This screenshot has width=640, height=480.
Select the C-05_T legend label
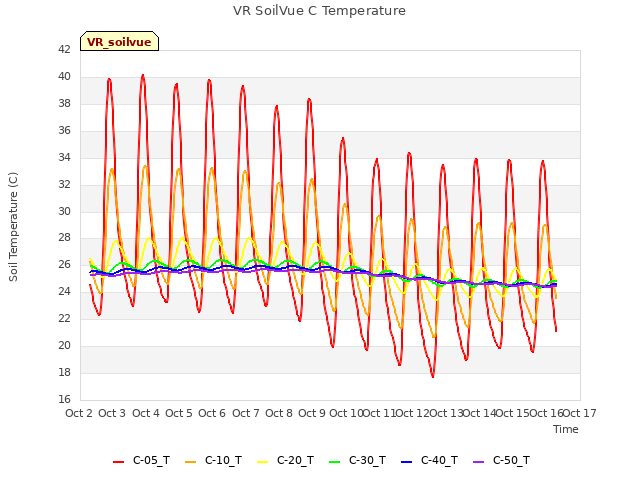click(x=151, y=460)
